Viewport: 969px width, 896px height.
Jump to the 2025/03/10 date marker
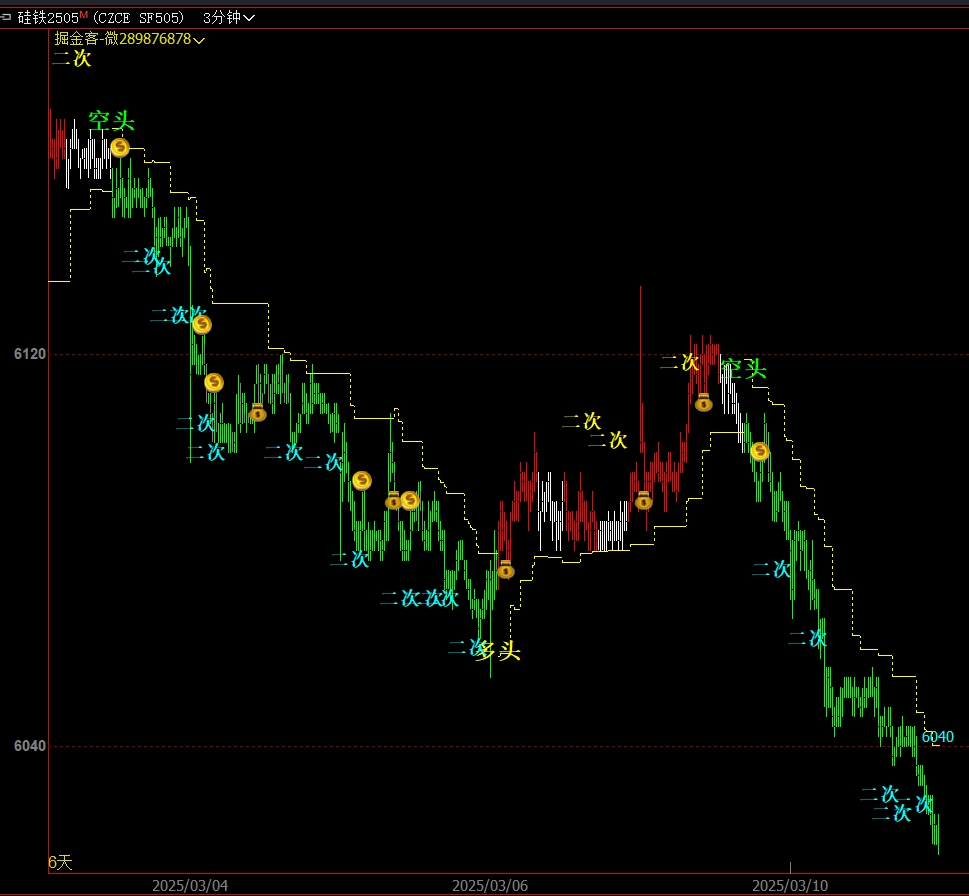790,885
